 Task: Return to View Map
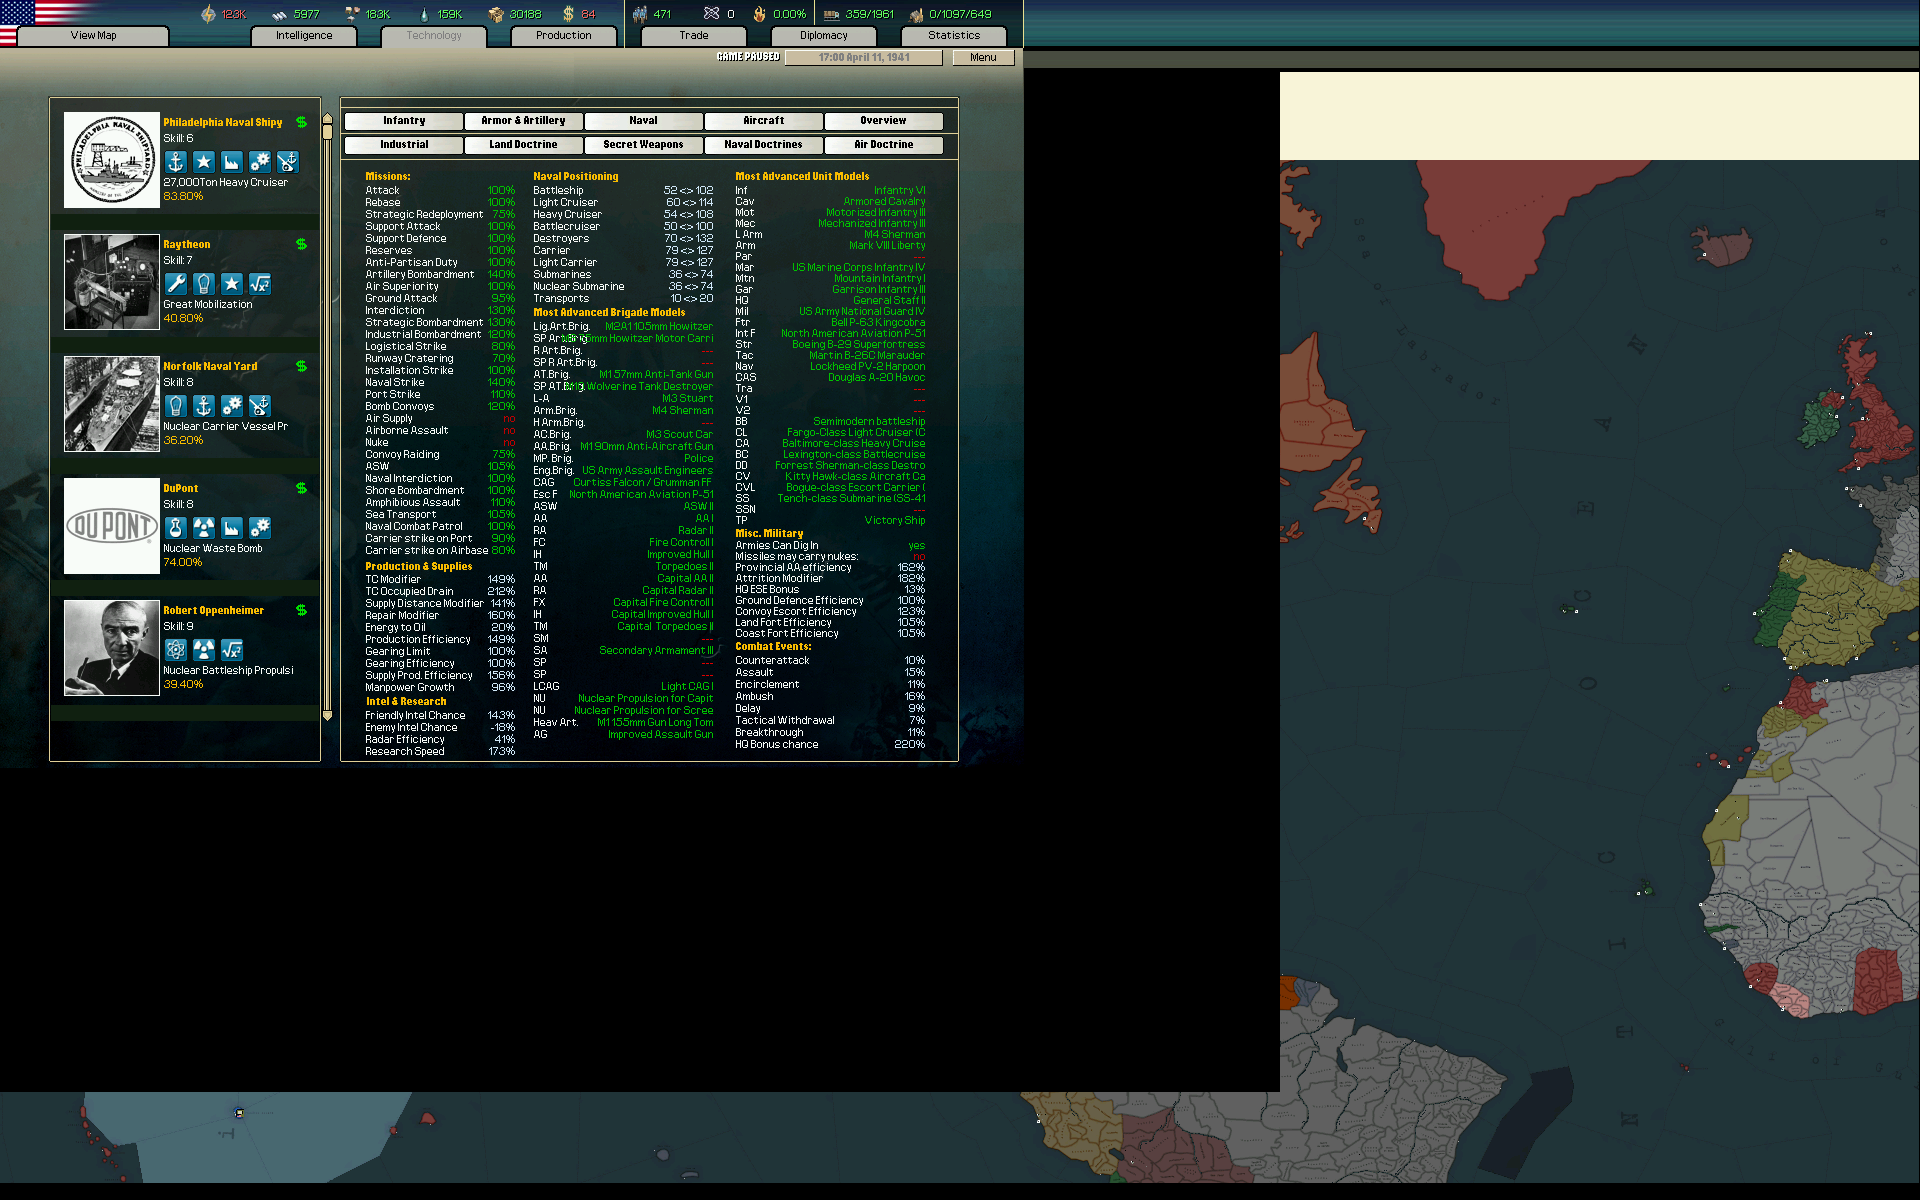tap(93, 36)
